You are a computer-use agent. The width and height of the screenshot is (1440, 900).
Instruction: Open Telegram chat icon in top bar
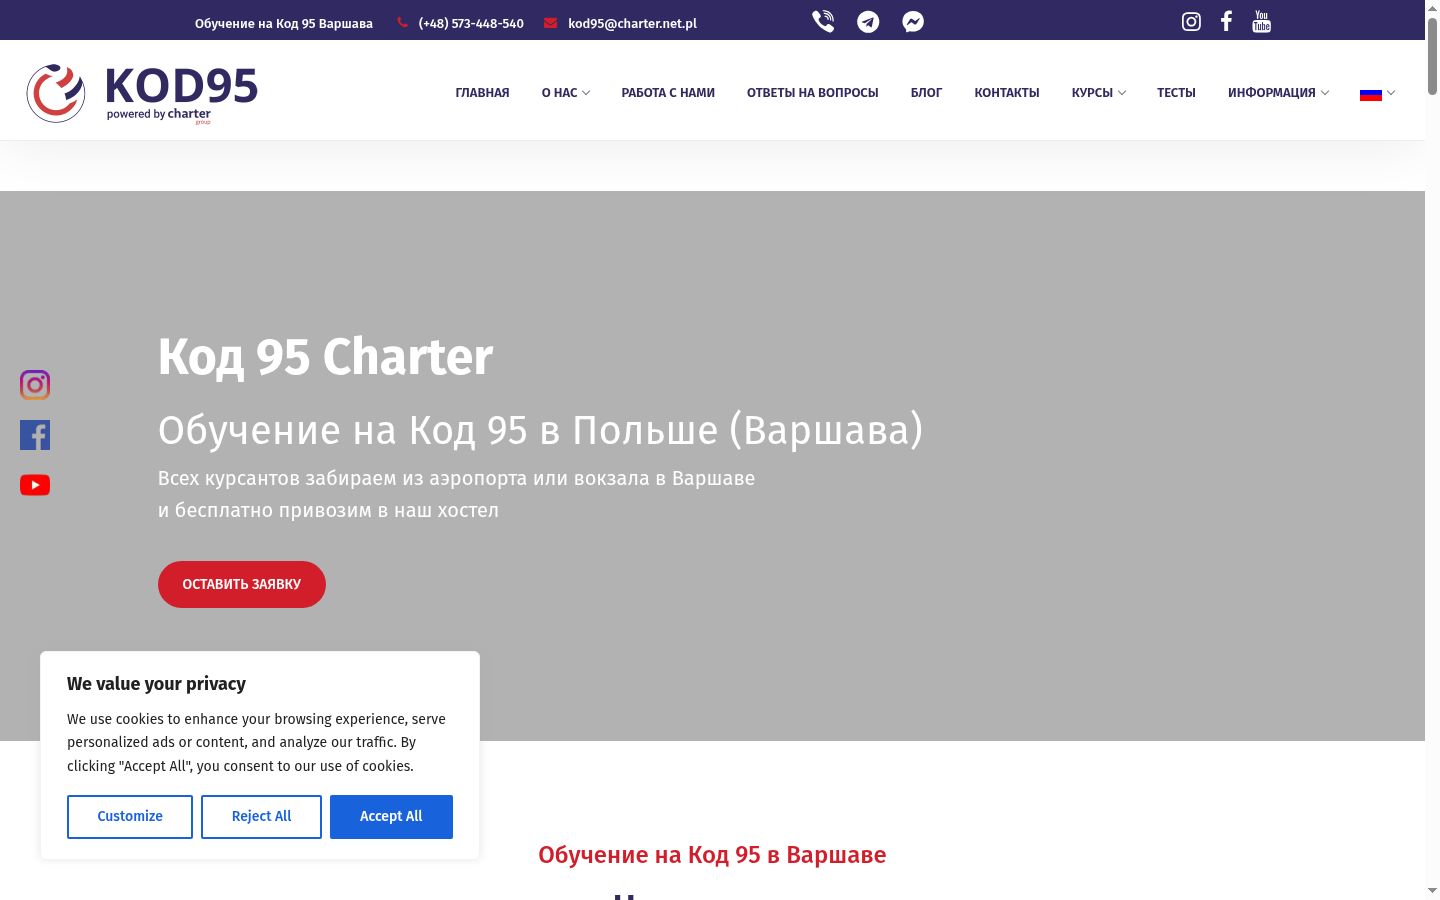click(868, 21)
